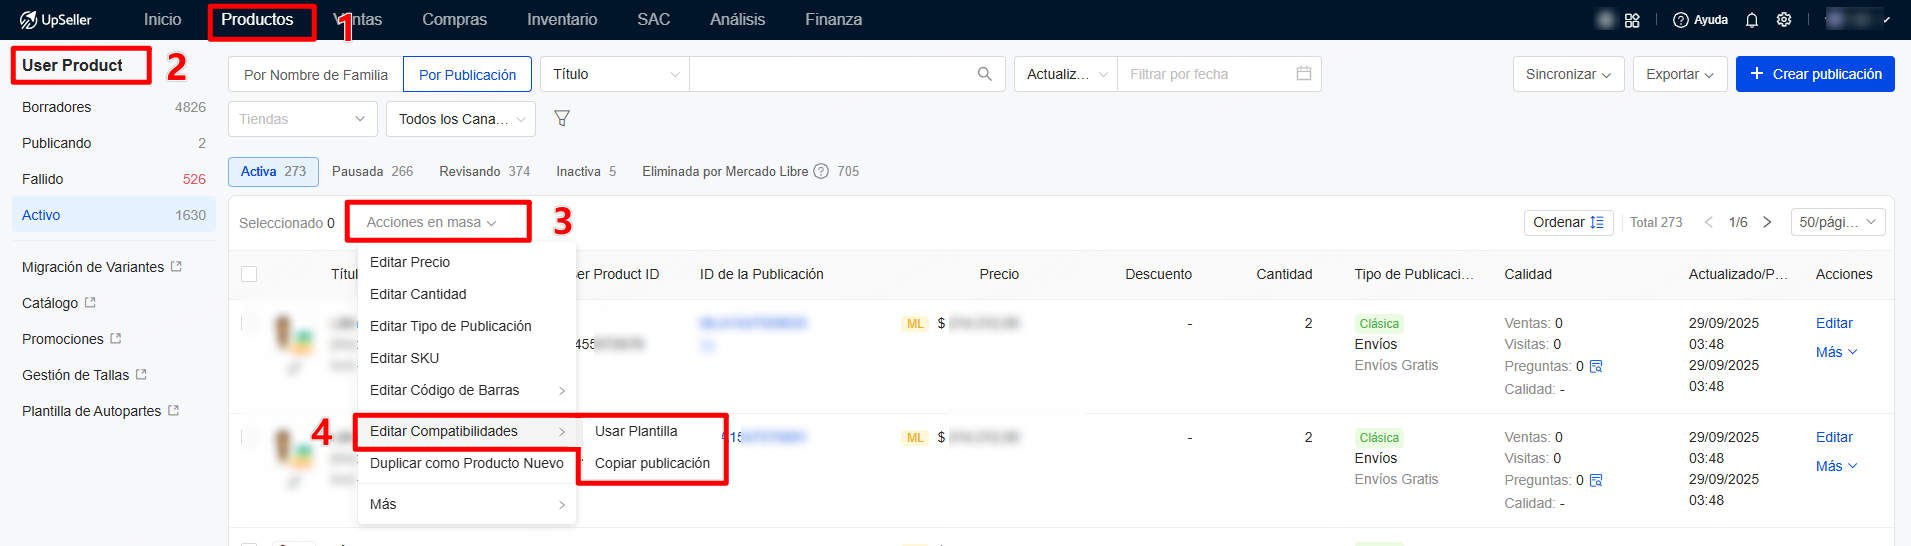Open the 50 per page size selector
Viewport: 1911px width, 546px height.
click(x=1837, y=222)
